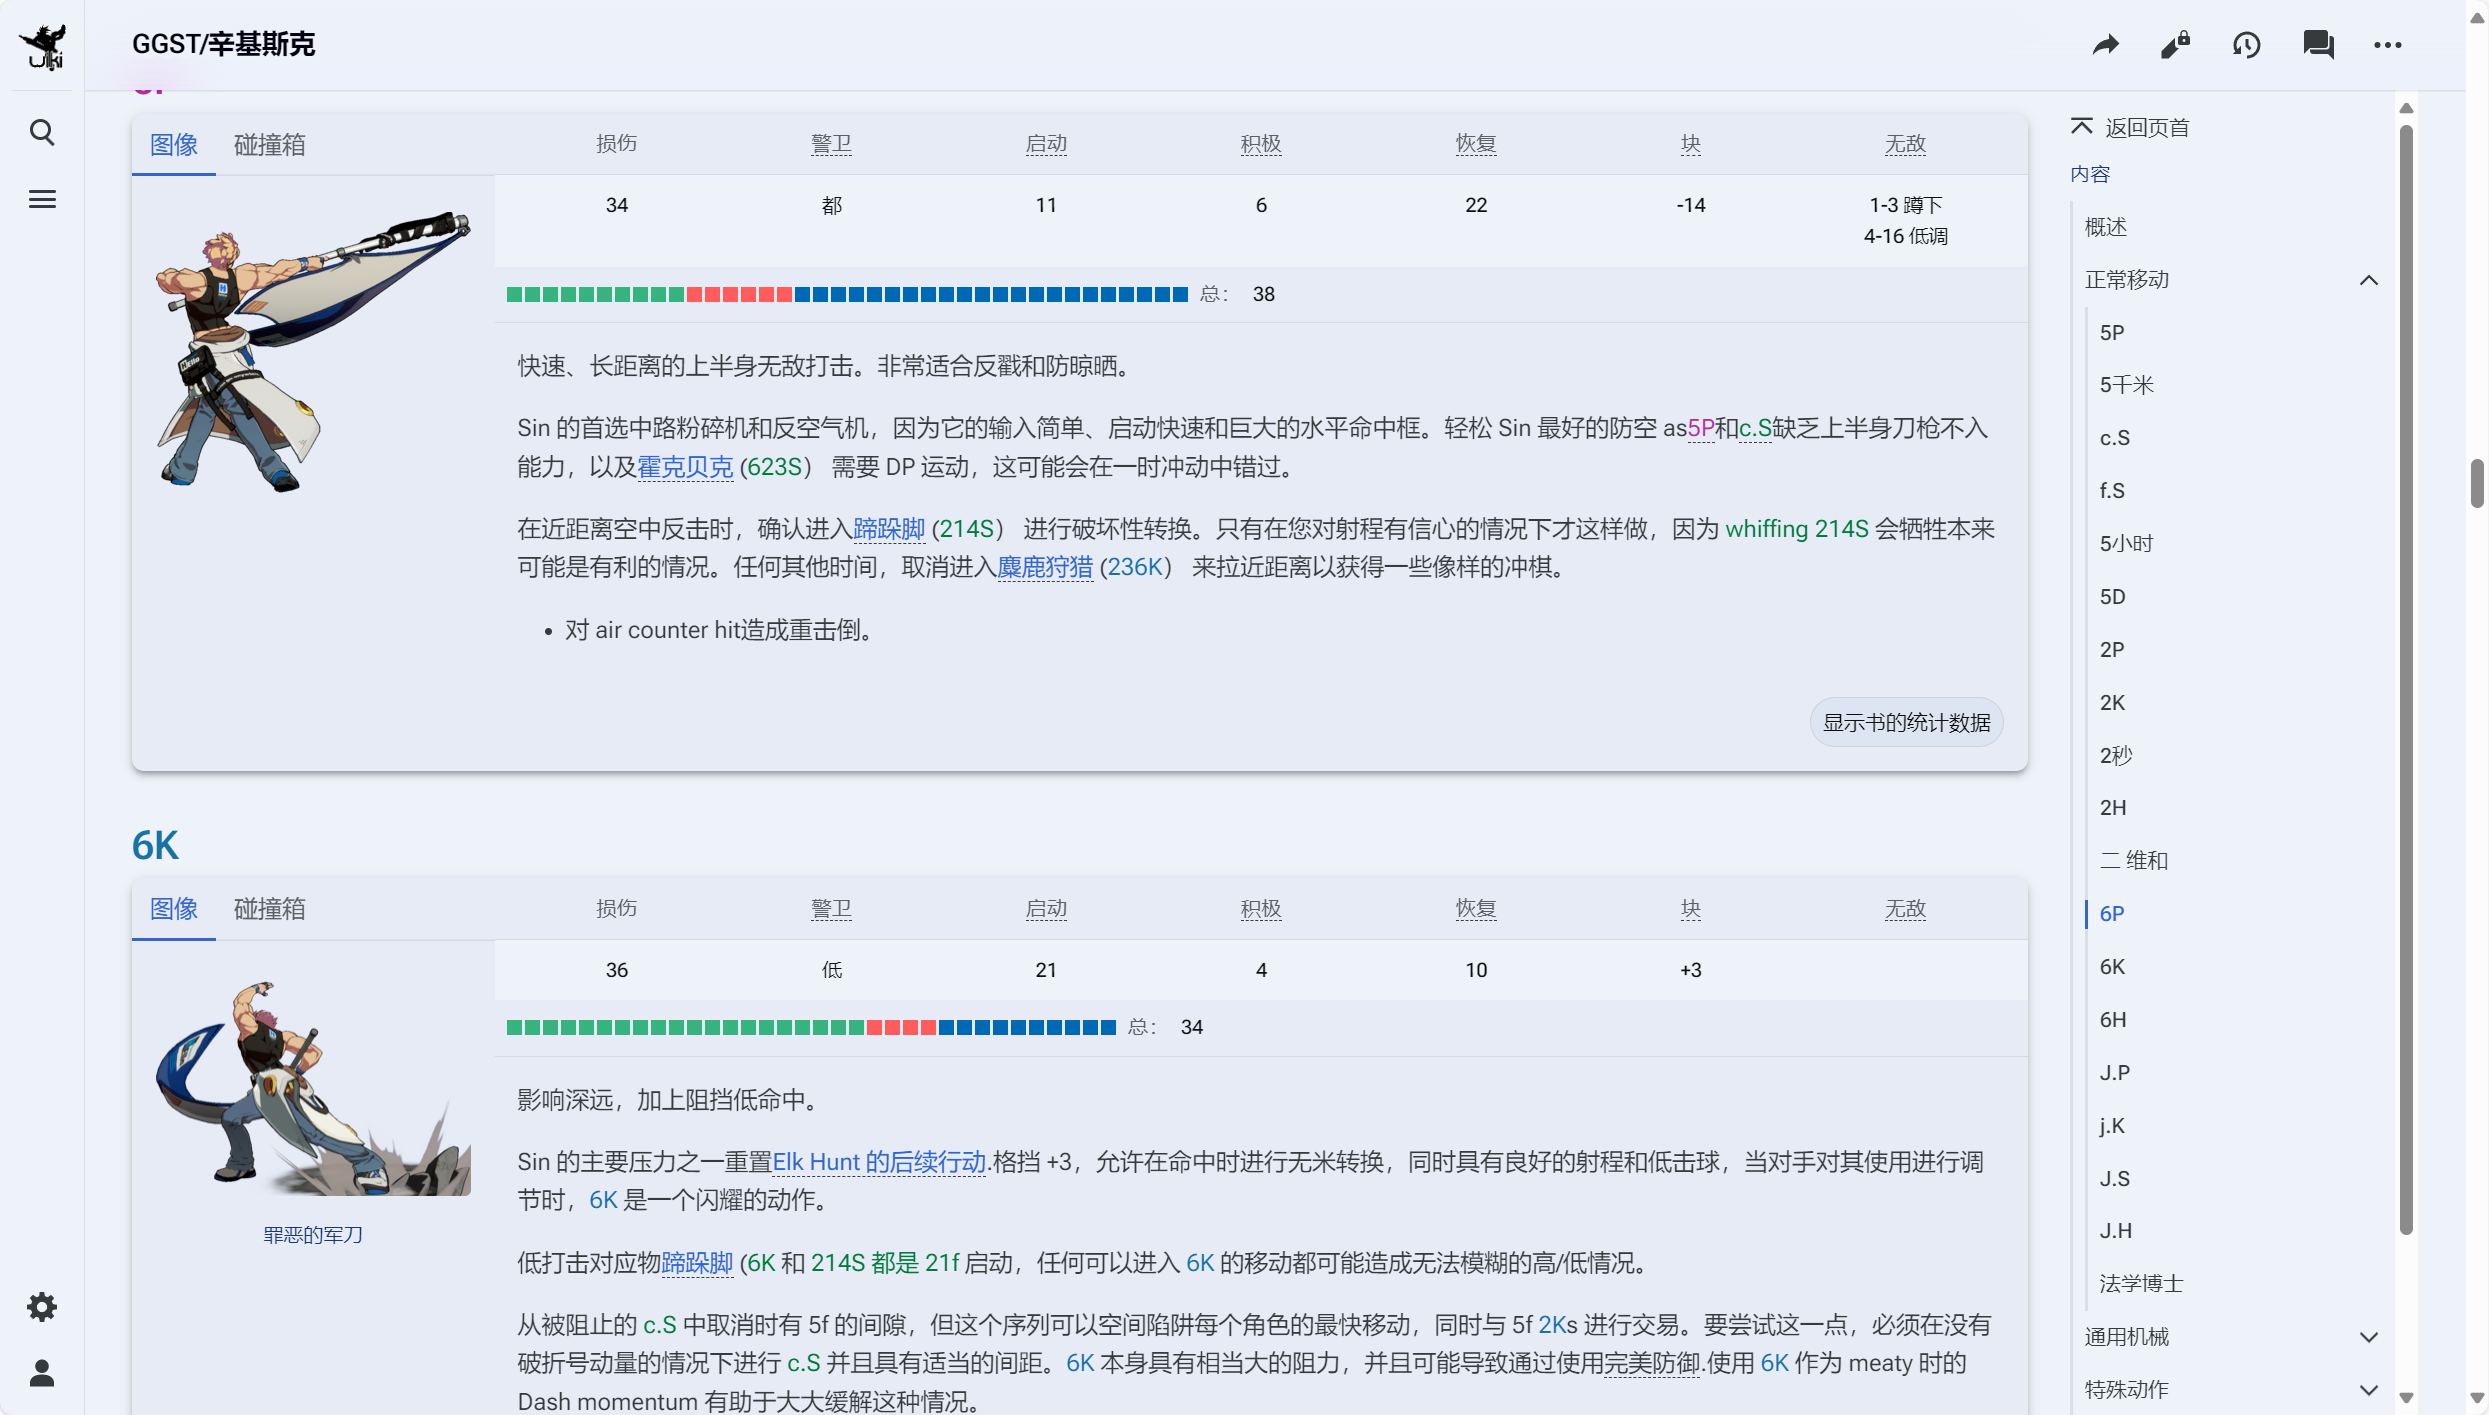Click the 6K character image thumbnail
The width and height of the screenshot is (2489, 1415).
tap(313, 1088)
